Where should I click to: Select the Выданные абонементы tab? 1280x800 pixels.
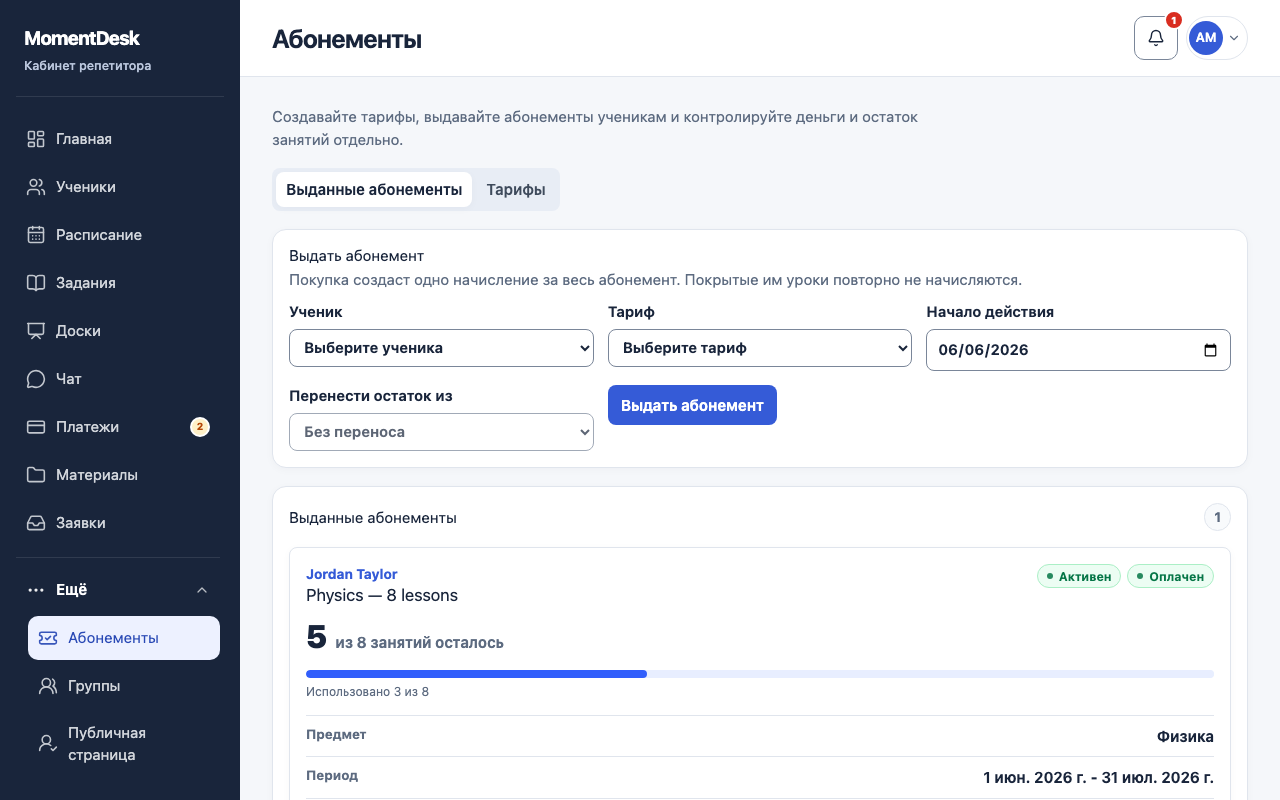(374, 190)
